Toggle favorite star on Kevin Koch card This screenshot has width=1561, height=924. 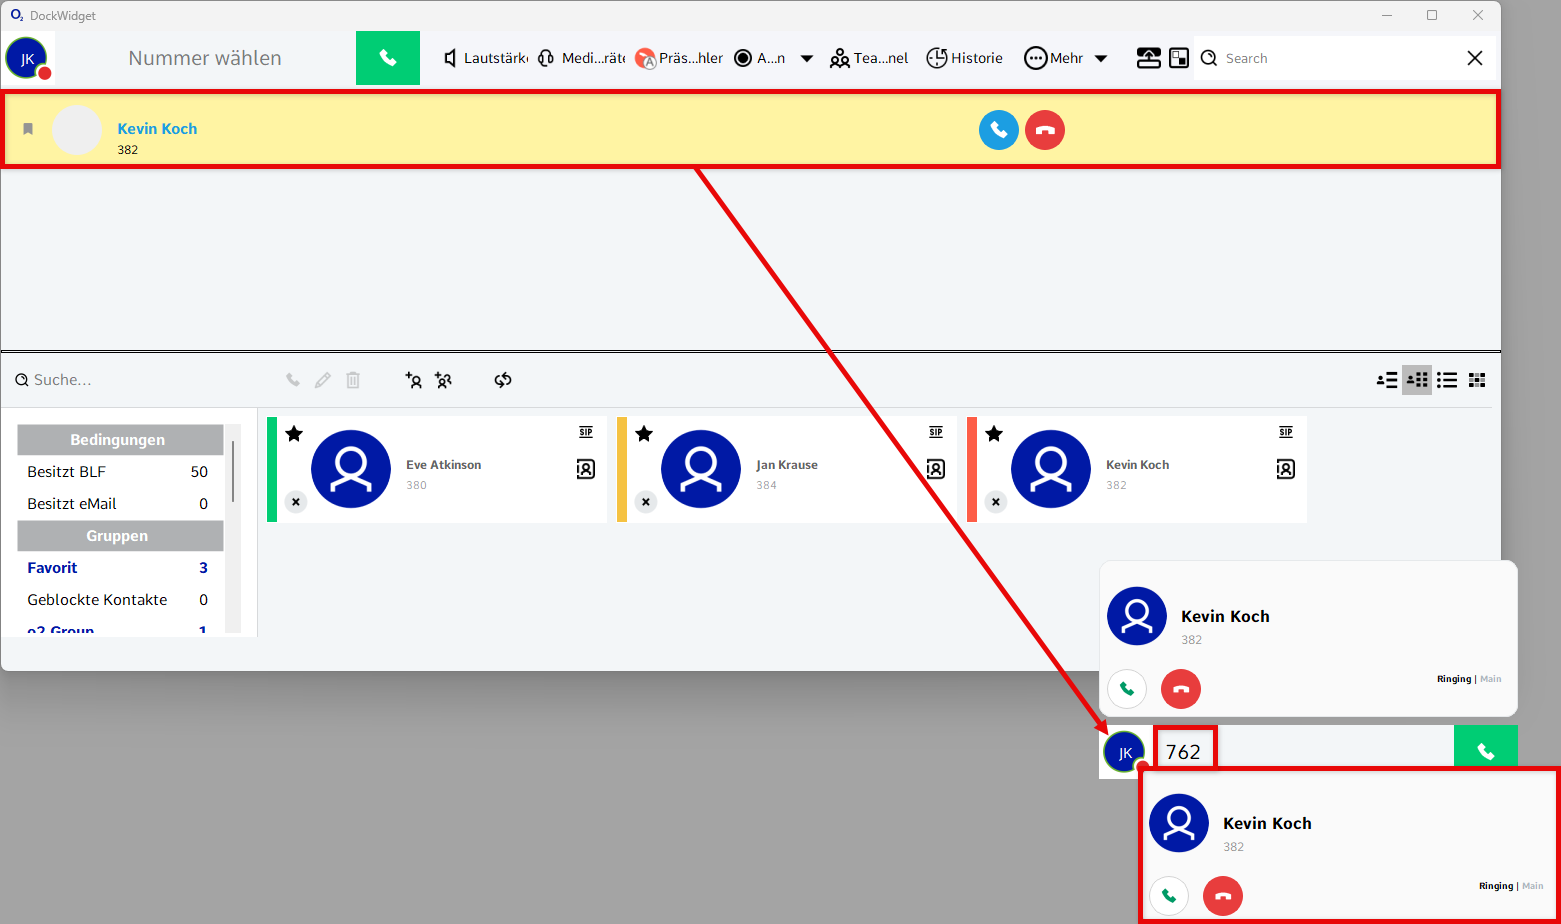[x=994, y=434]
